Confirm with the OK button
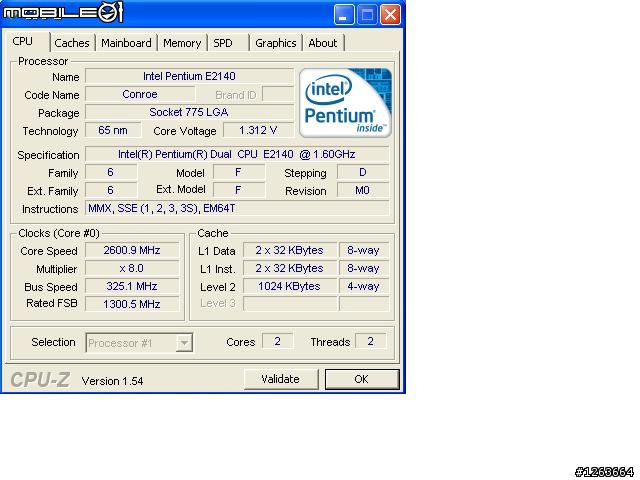The height and width of the screenshot is (480, 640). [362, 379]
